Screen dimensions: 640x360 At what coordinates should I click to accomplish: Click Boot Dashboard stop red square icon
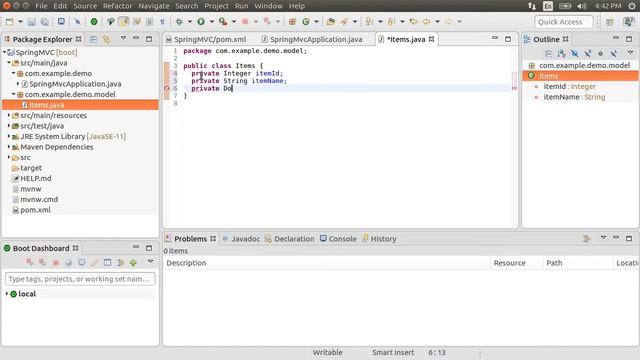pos(56,262)
